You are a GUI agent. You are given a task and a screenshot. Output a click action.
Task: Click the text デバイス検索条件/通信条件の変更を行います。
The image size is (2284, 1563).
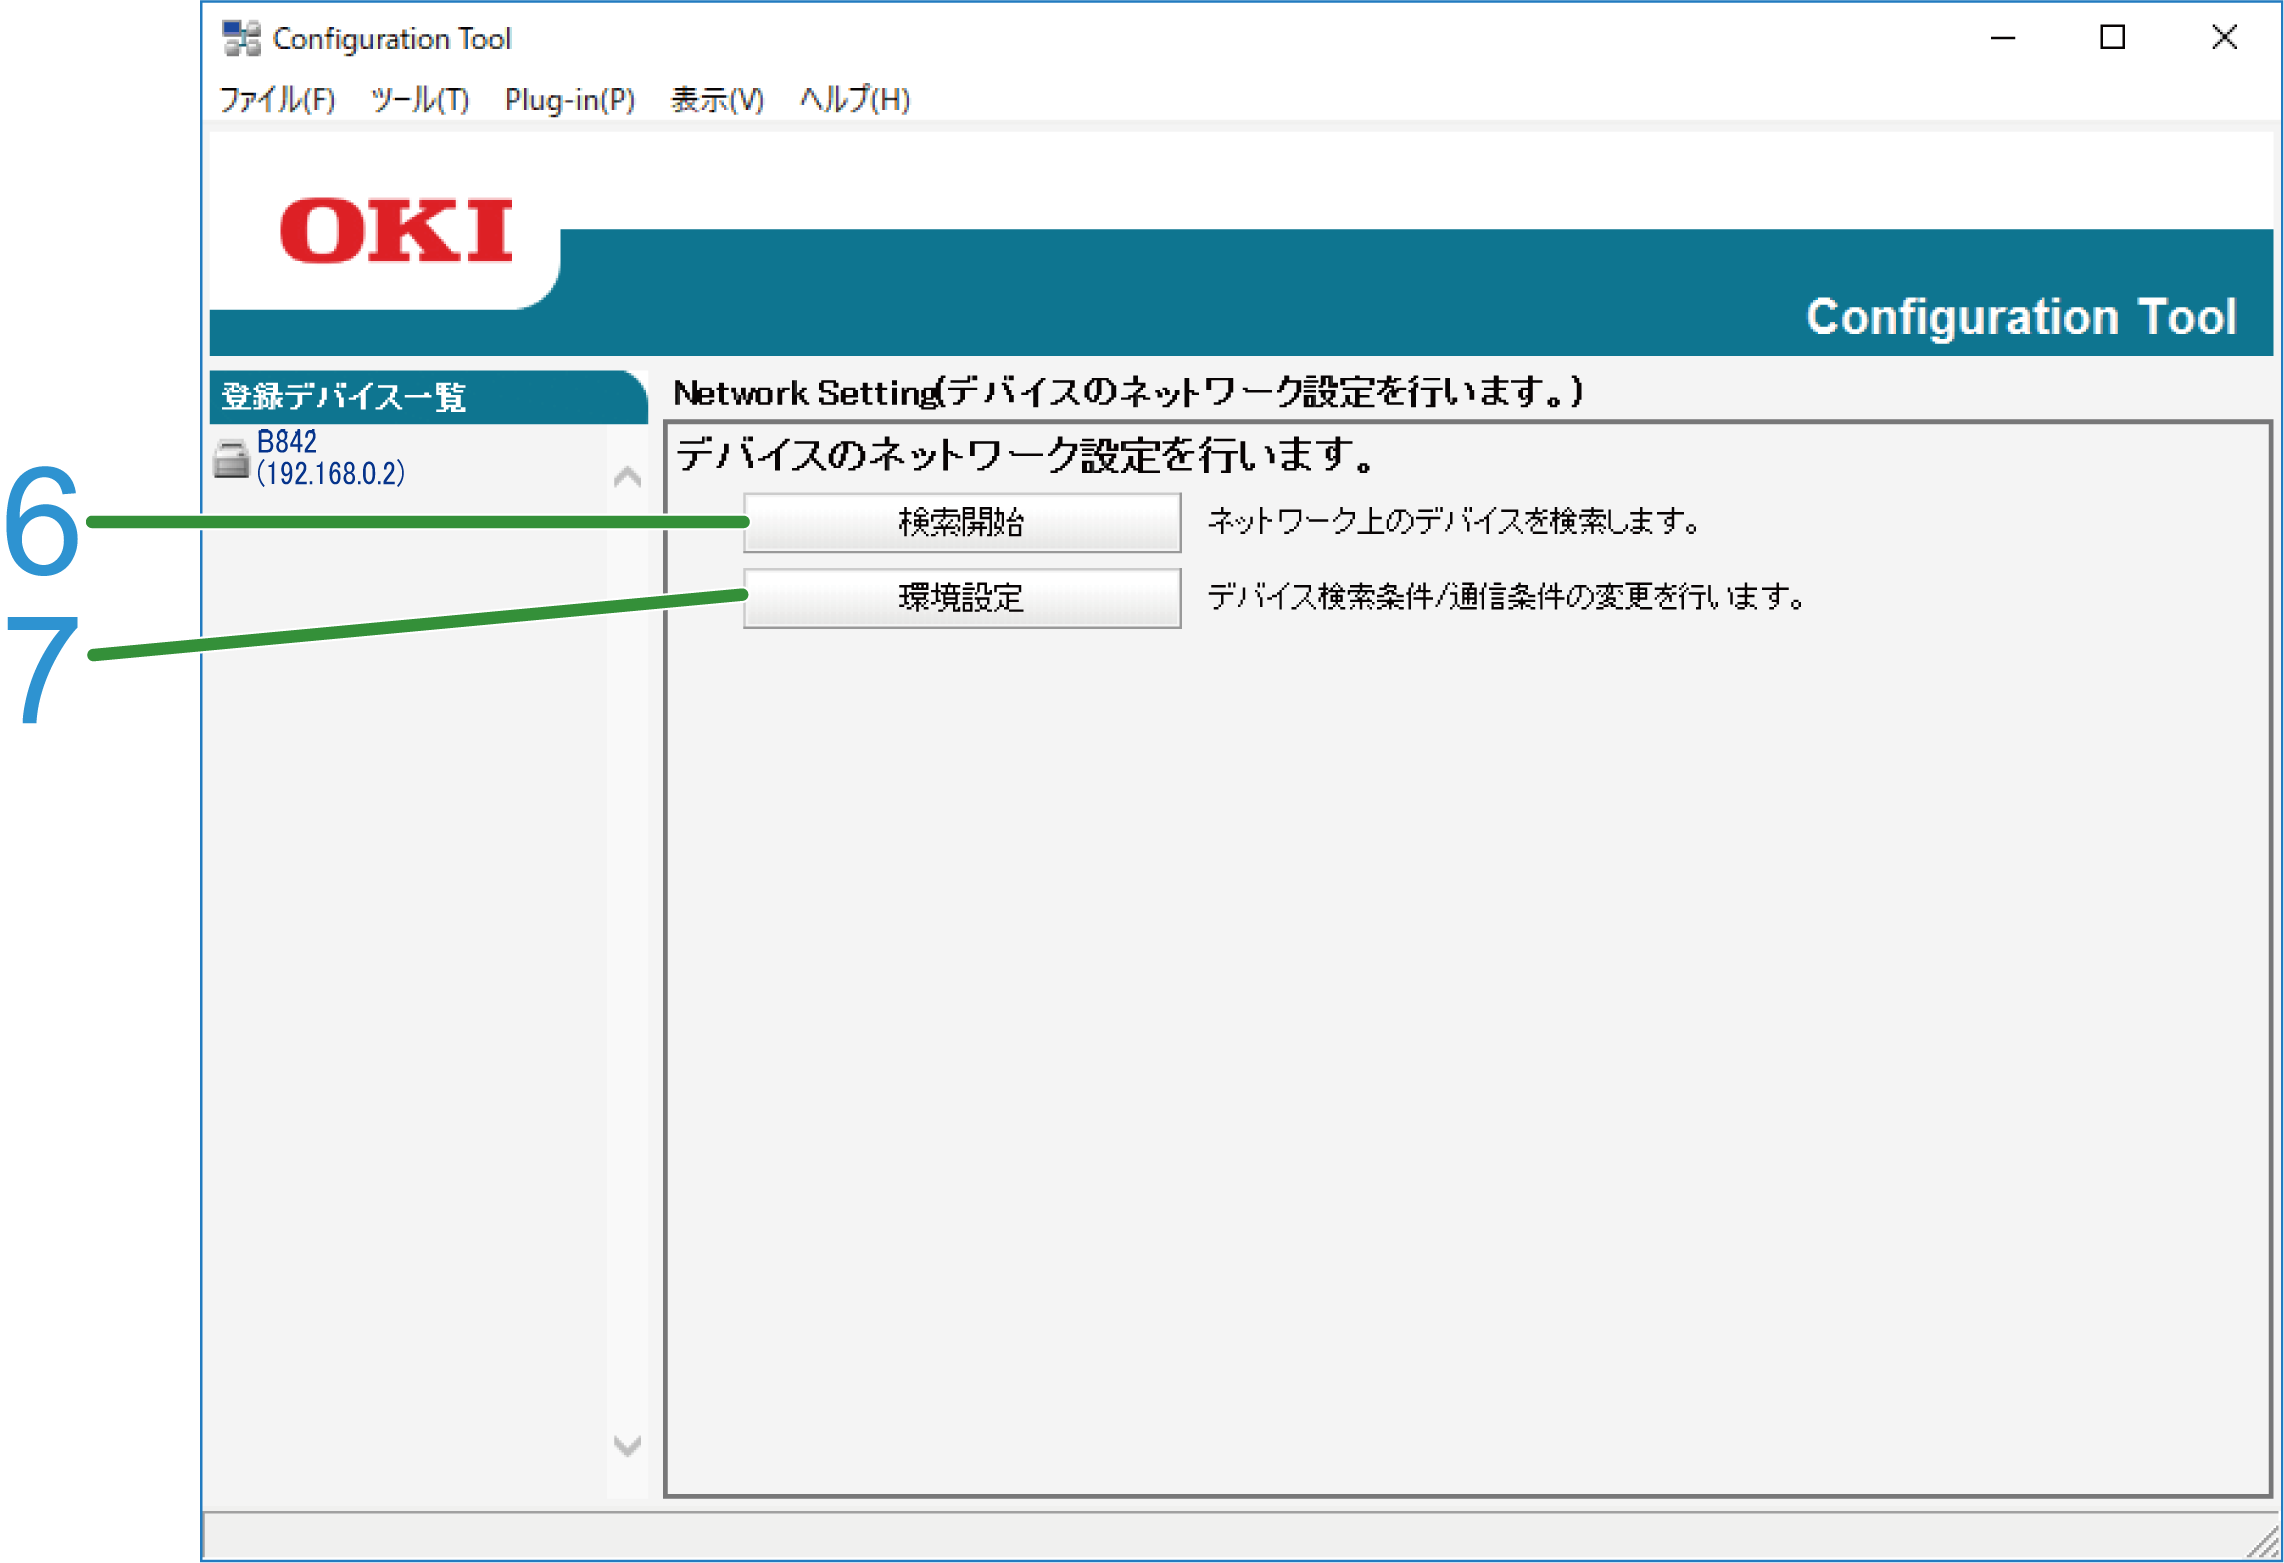(1506, 597)
